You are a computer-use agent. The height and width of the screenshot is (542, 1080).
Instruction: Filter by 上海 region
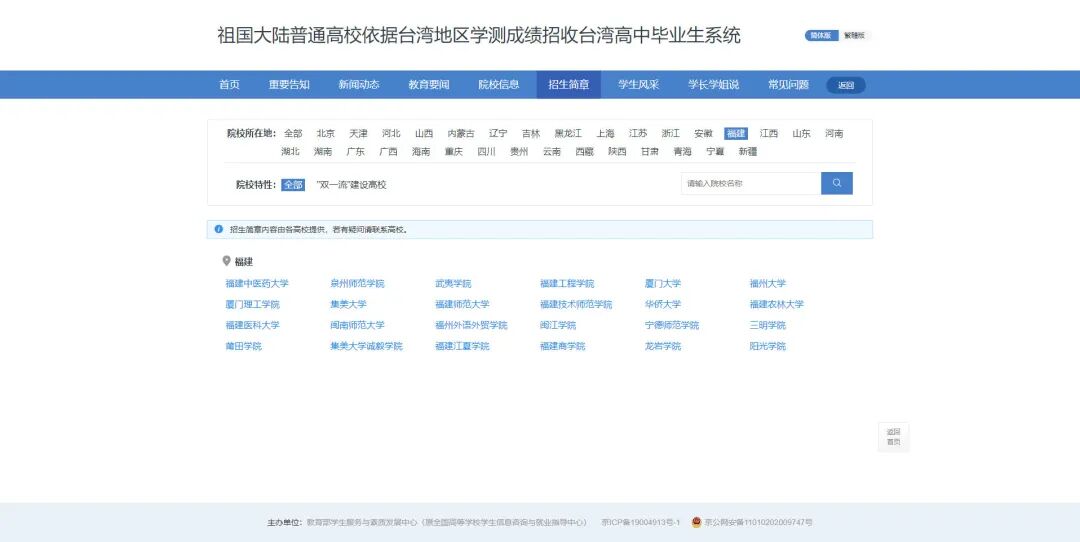tap(605, 134)
